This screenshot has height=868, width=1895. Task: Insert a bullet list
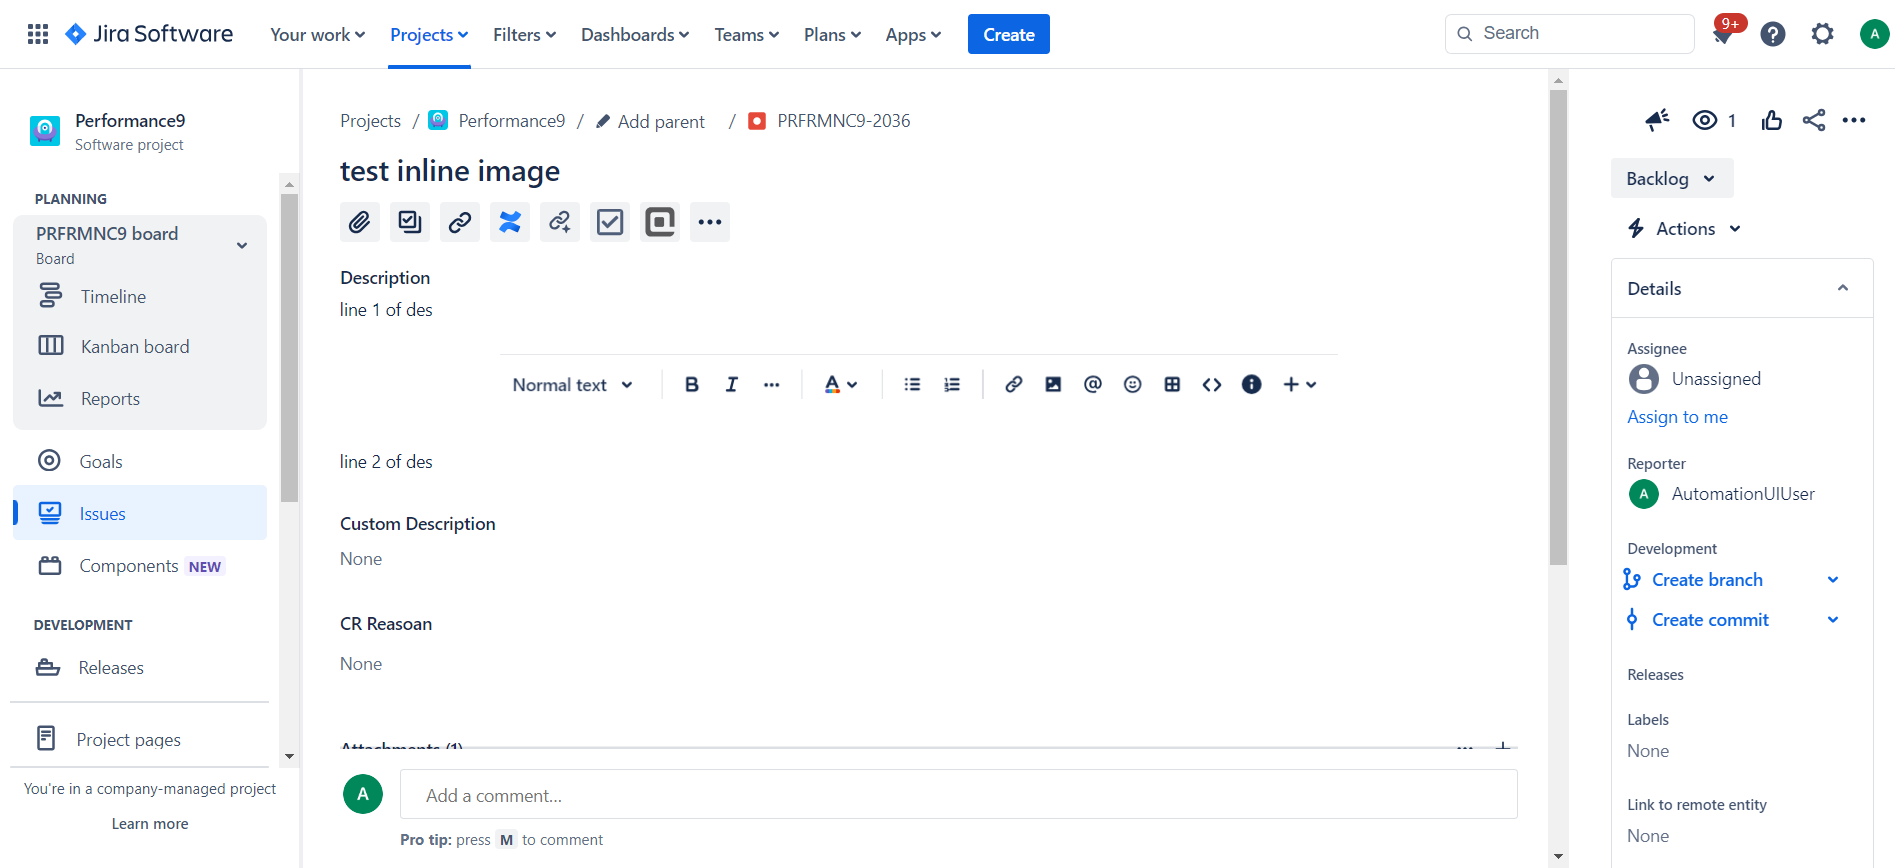point(912,385)
